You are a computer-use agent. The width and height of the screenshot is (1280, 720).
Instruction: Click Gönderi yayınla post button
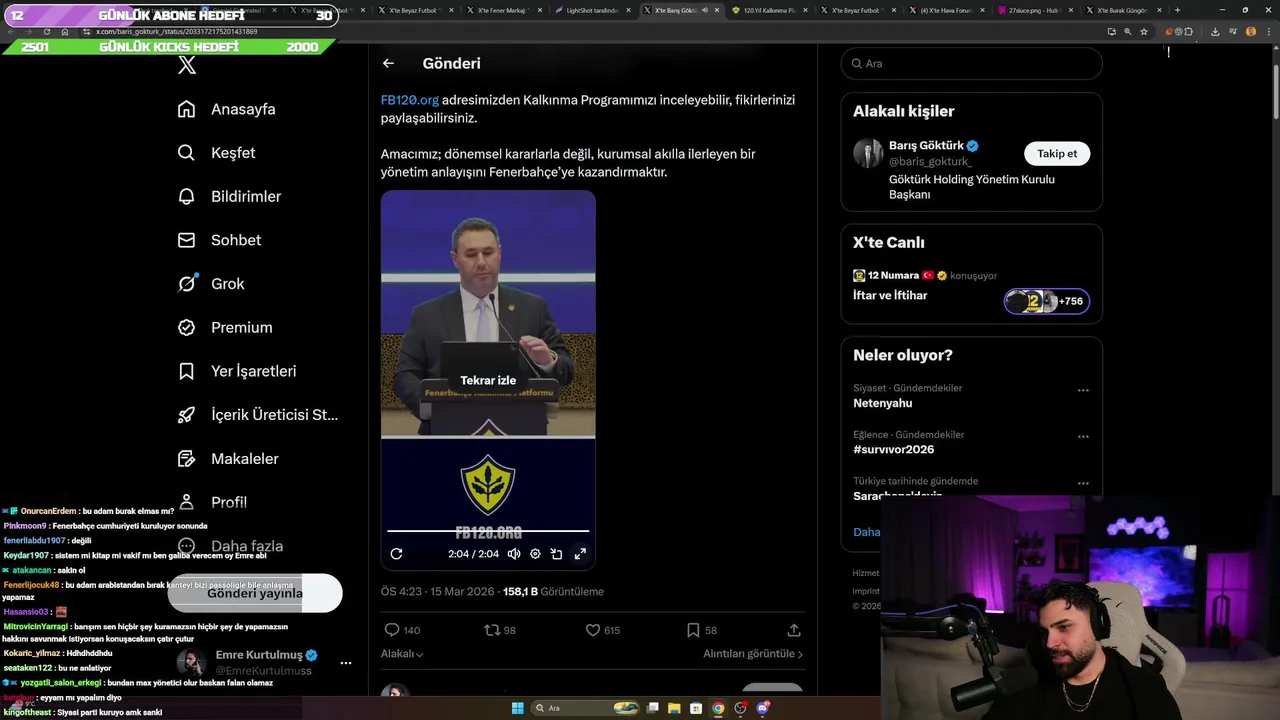(255, 593)
